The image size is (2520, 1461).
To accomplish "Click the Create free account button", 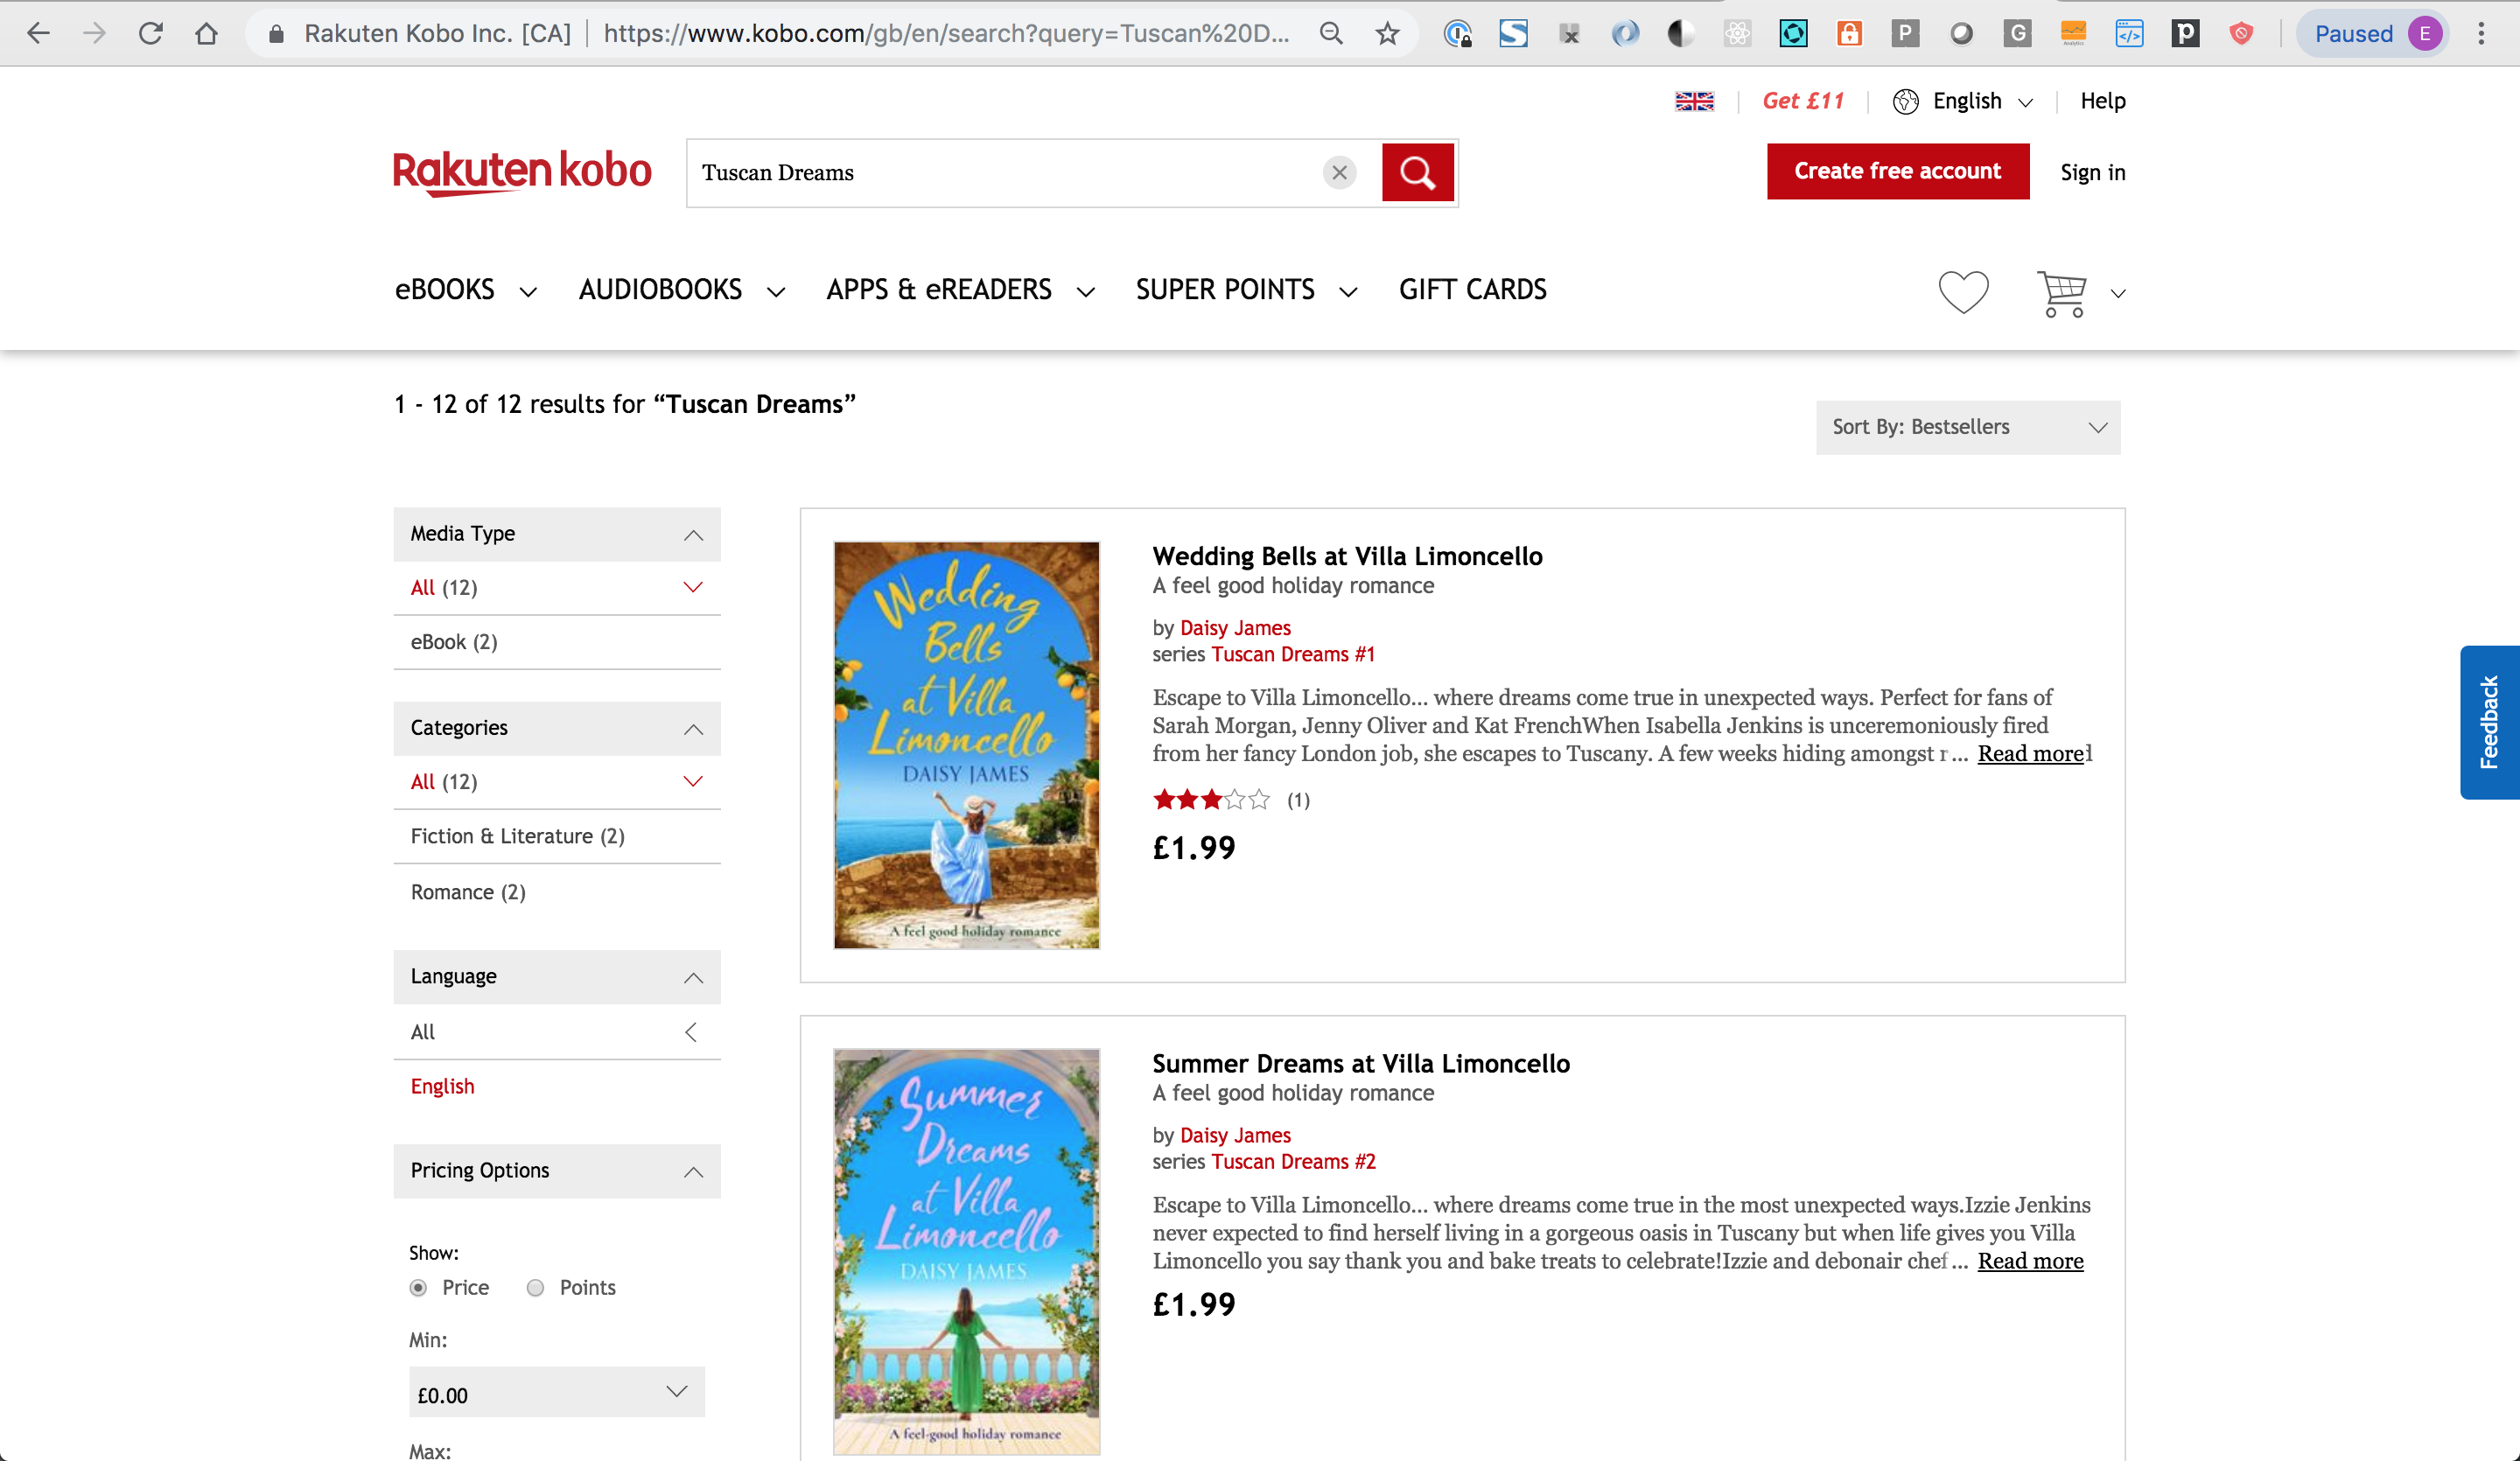I will tap(1897, 171).
